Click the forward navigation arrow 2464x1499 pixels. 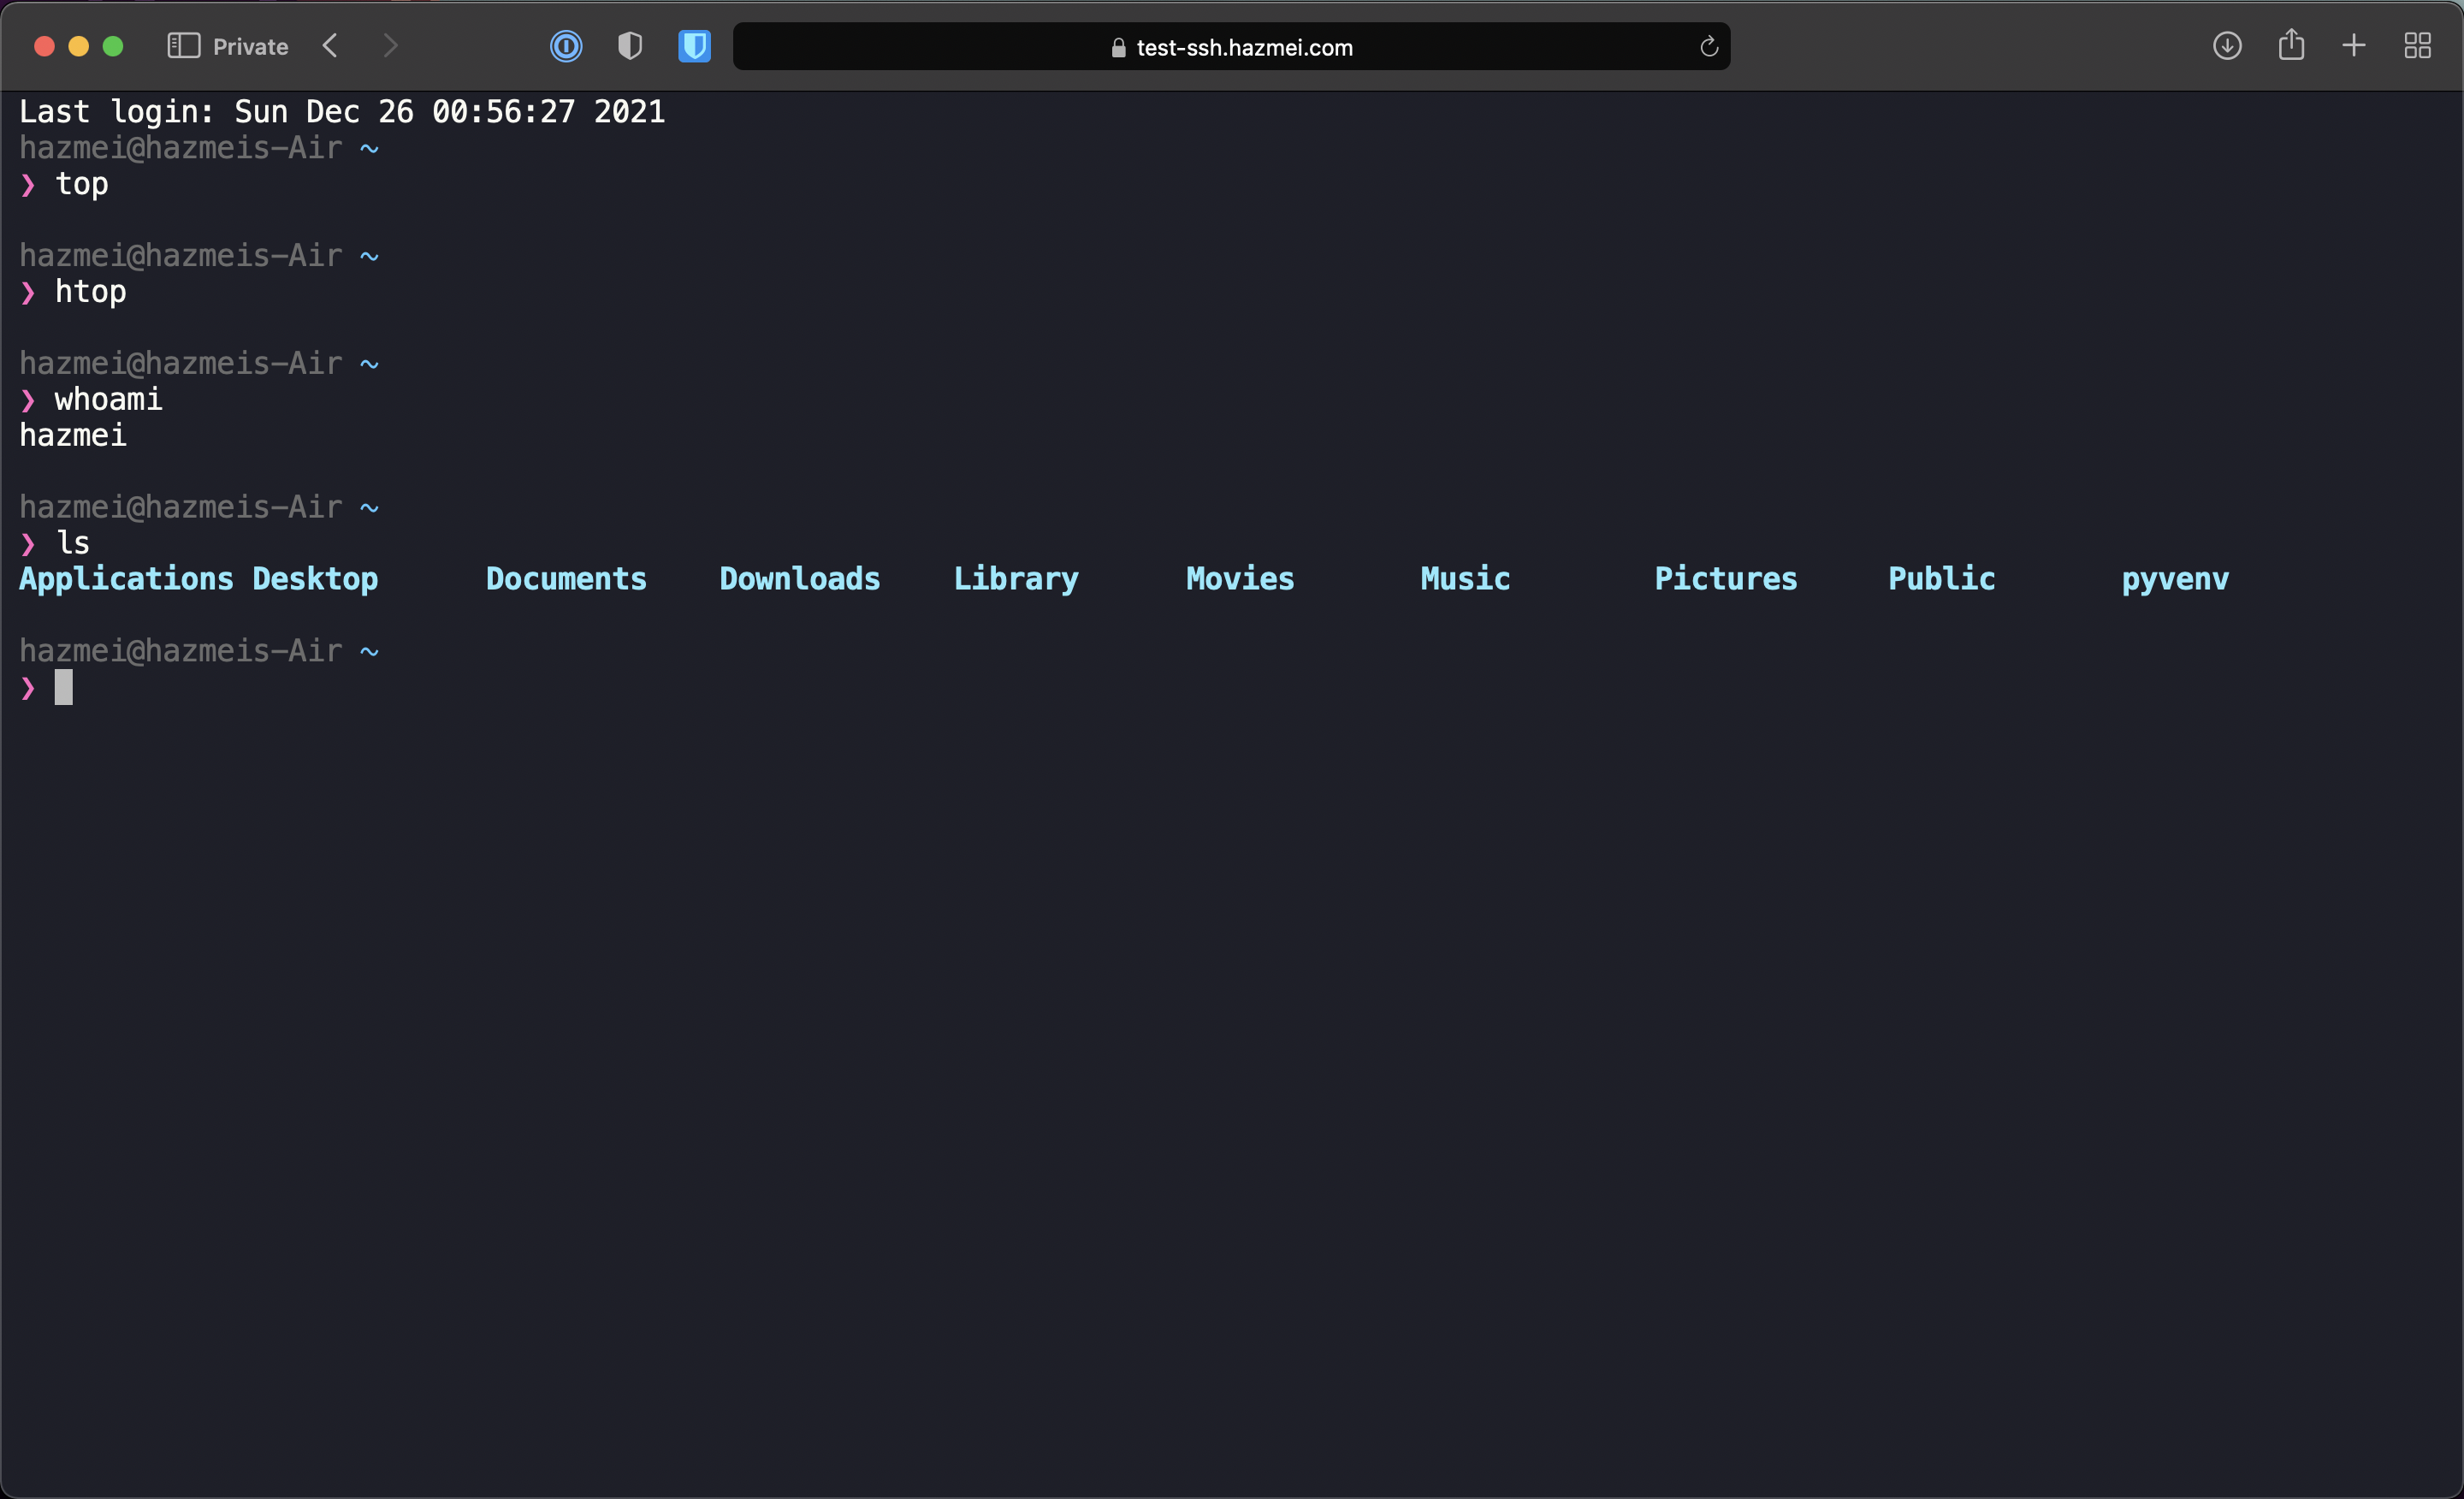(390, 46)
